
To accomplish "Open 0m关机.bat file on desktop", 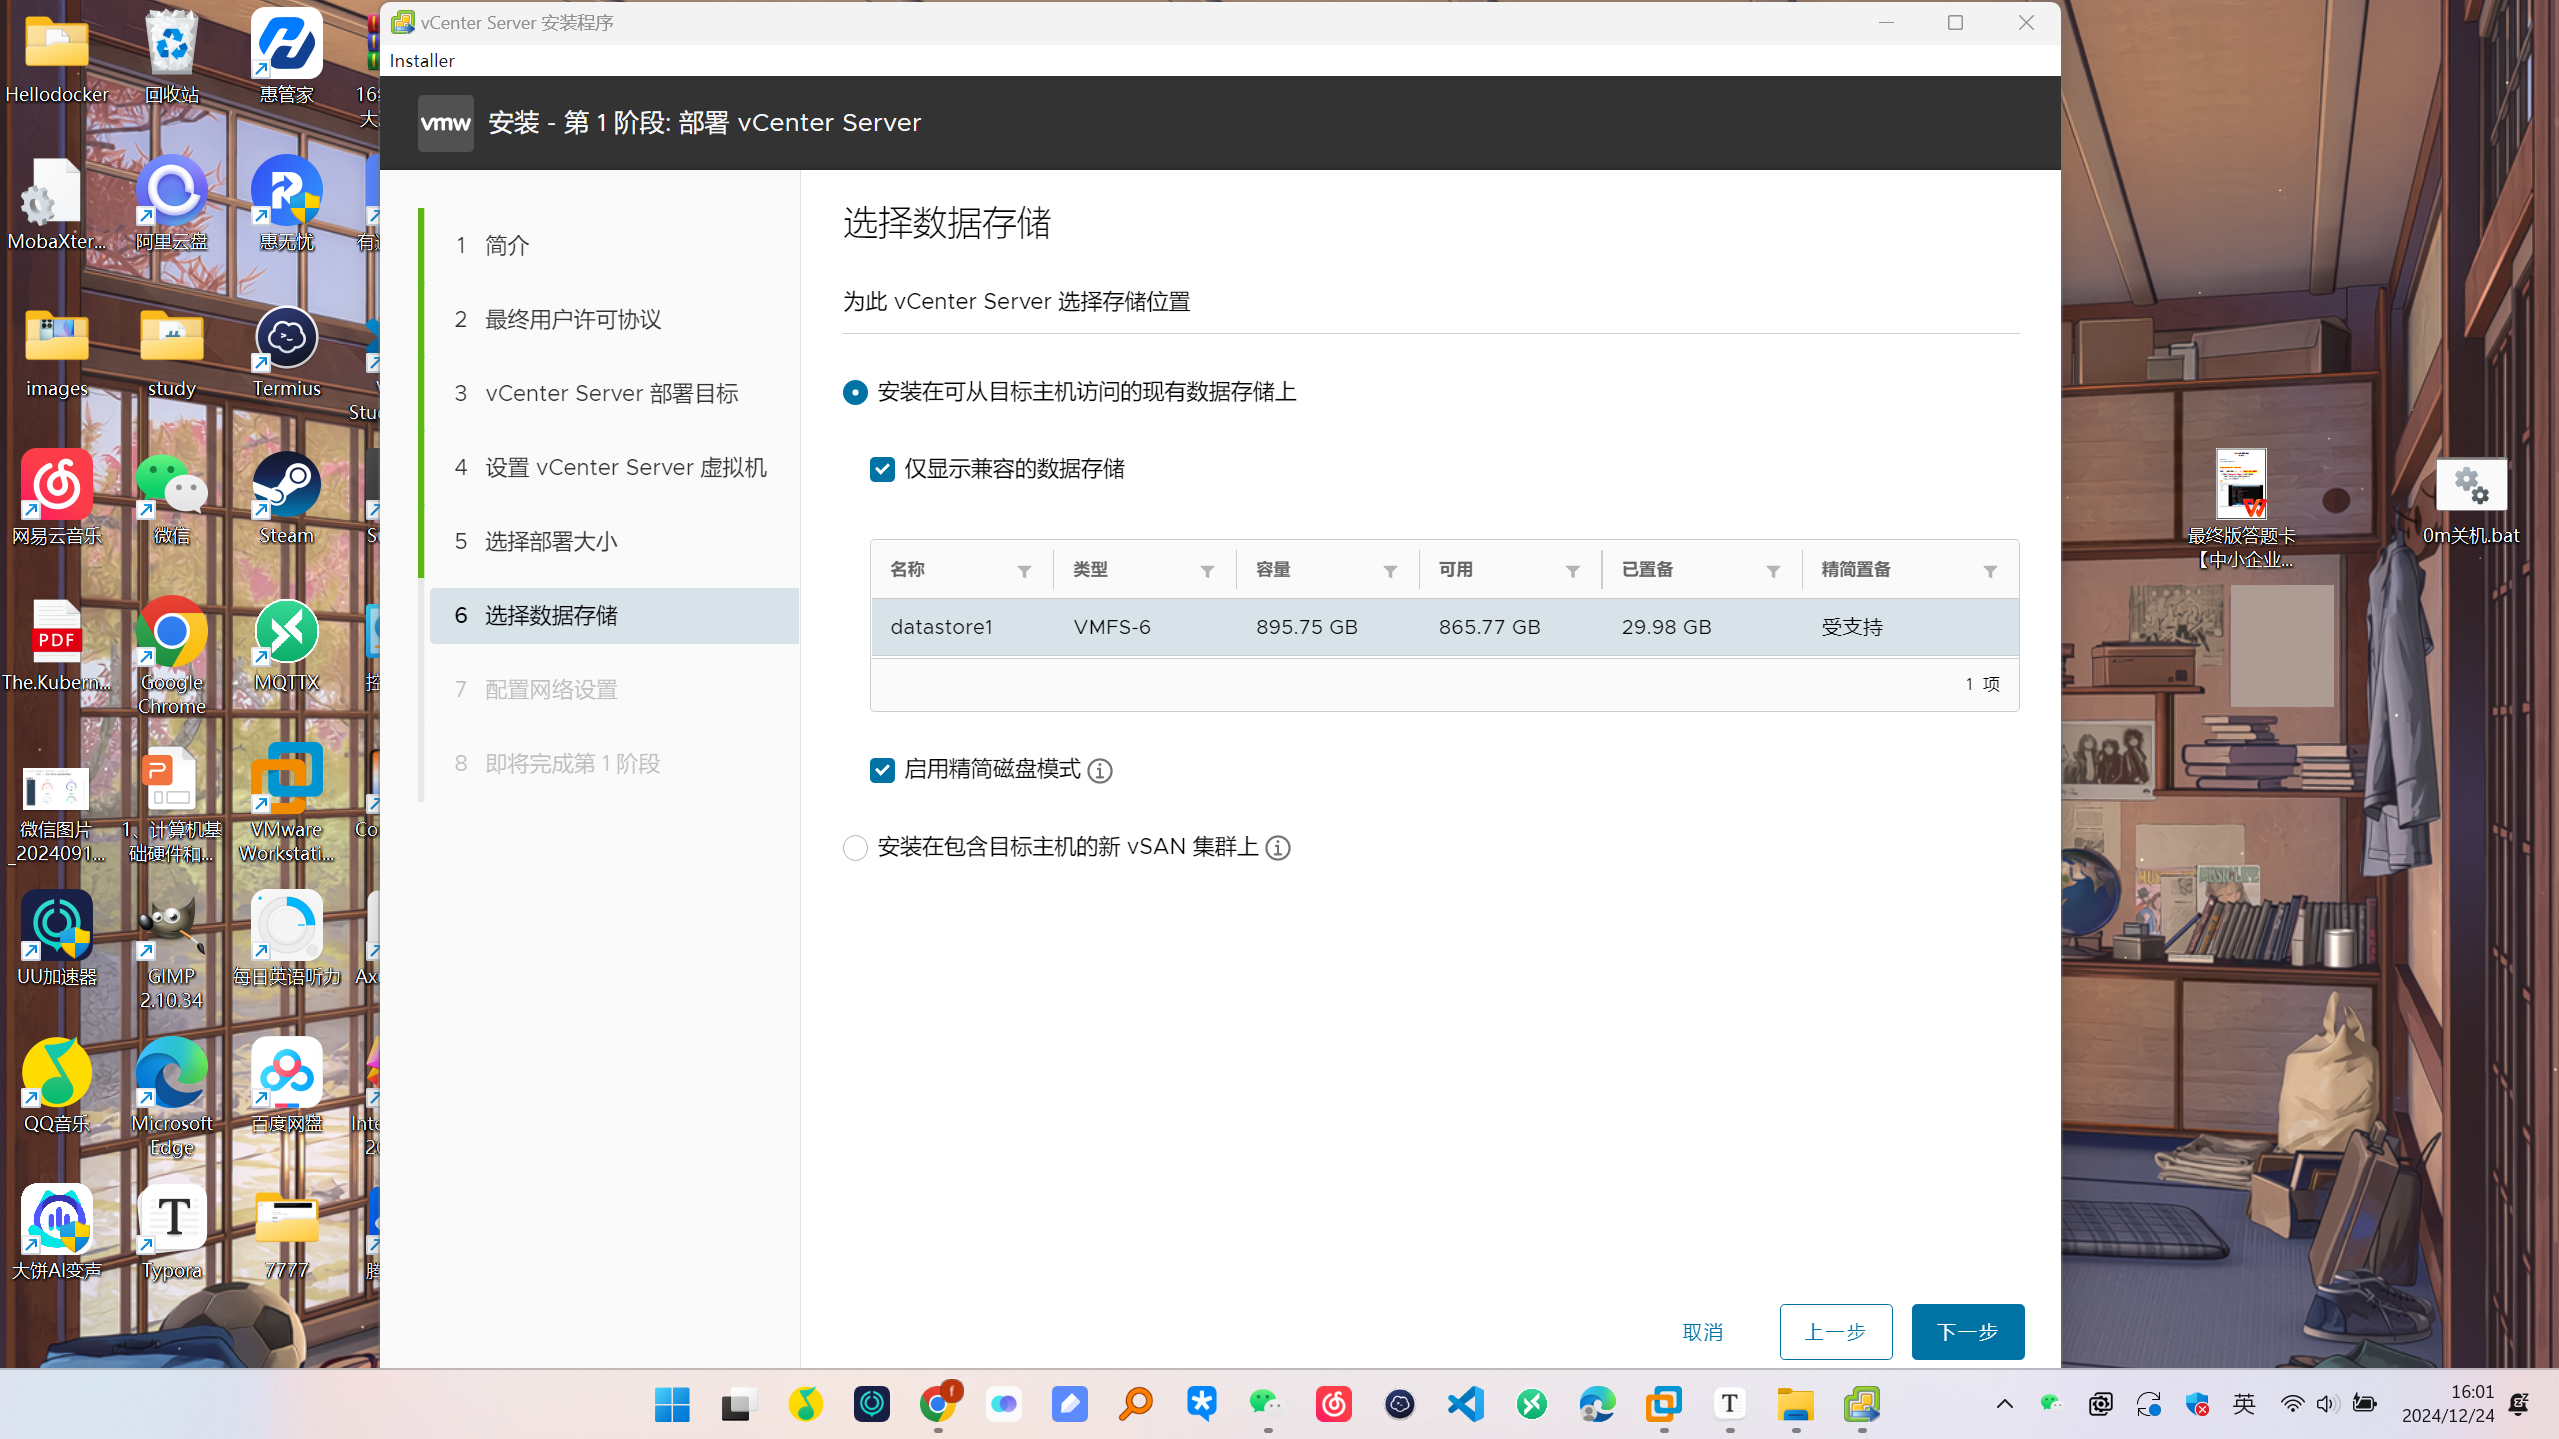I will click(2470, 501).
